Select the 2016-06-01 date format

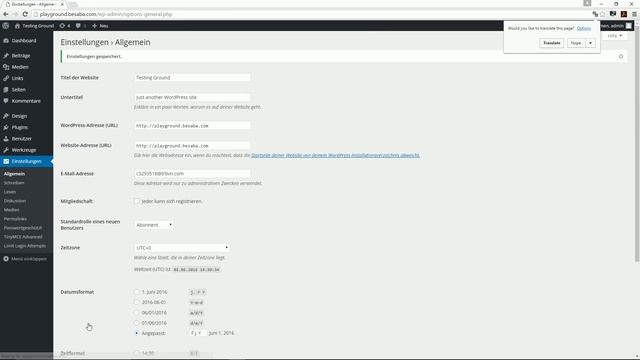pos(137,302)
